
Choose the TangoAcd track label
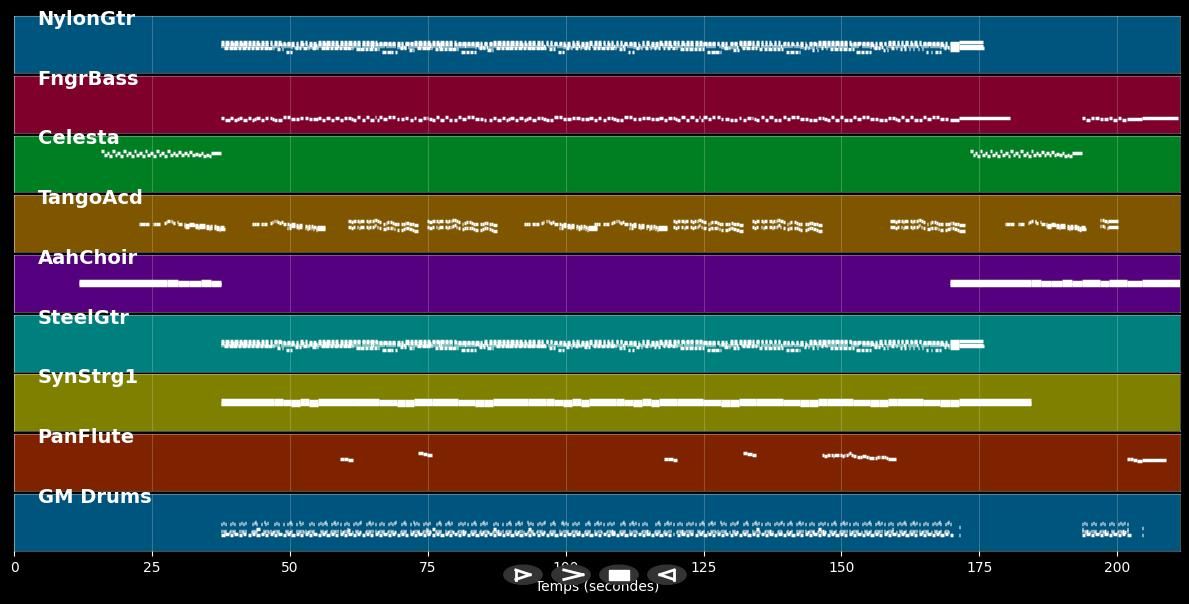click(90, 198)
